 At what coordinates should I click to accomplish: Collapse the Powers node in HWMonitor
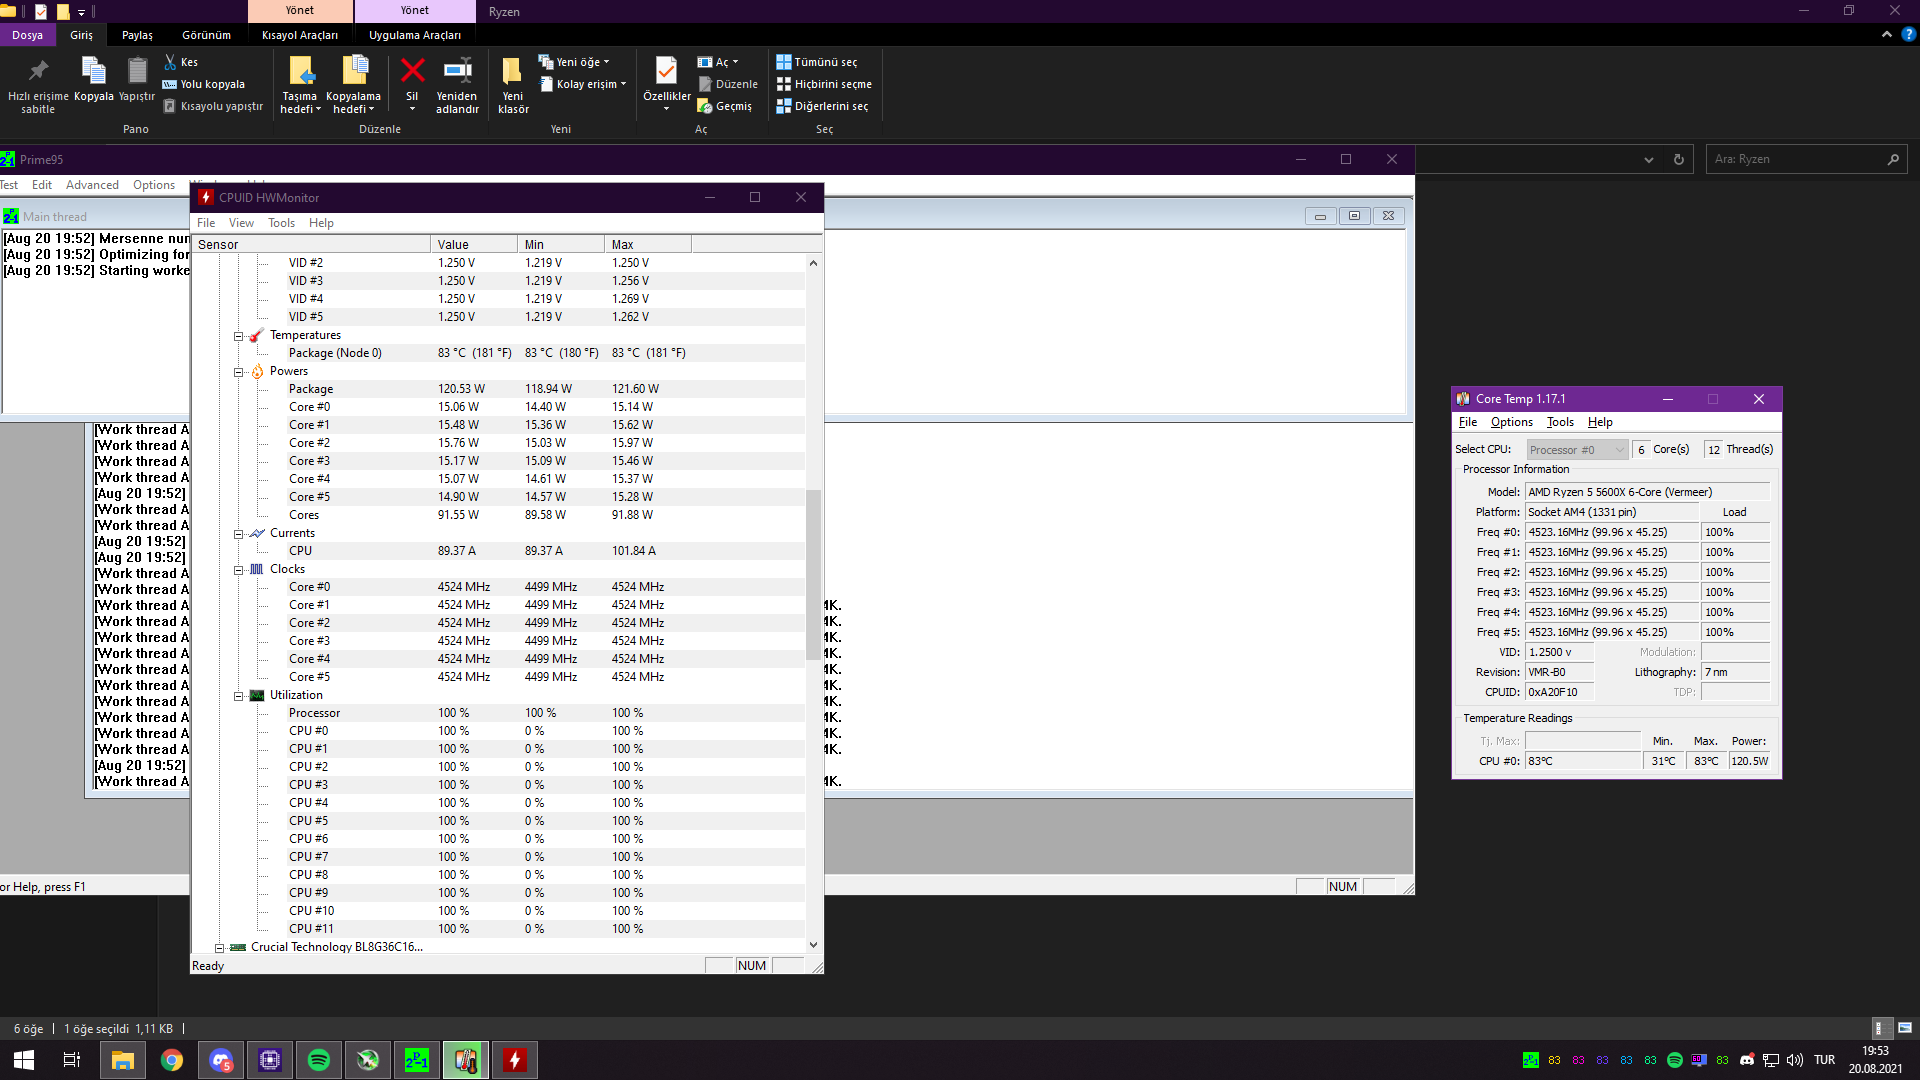pyautogui.click(x=239, y=372)
